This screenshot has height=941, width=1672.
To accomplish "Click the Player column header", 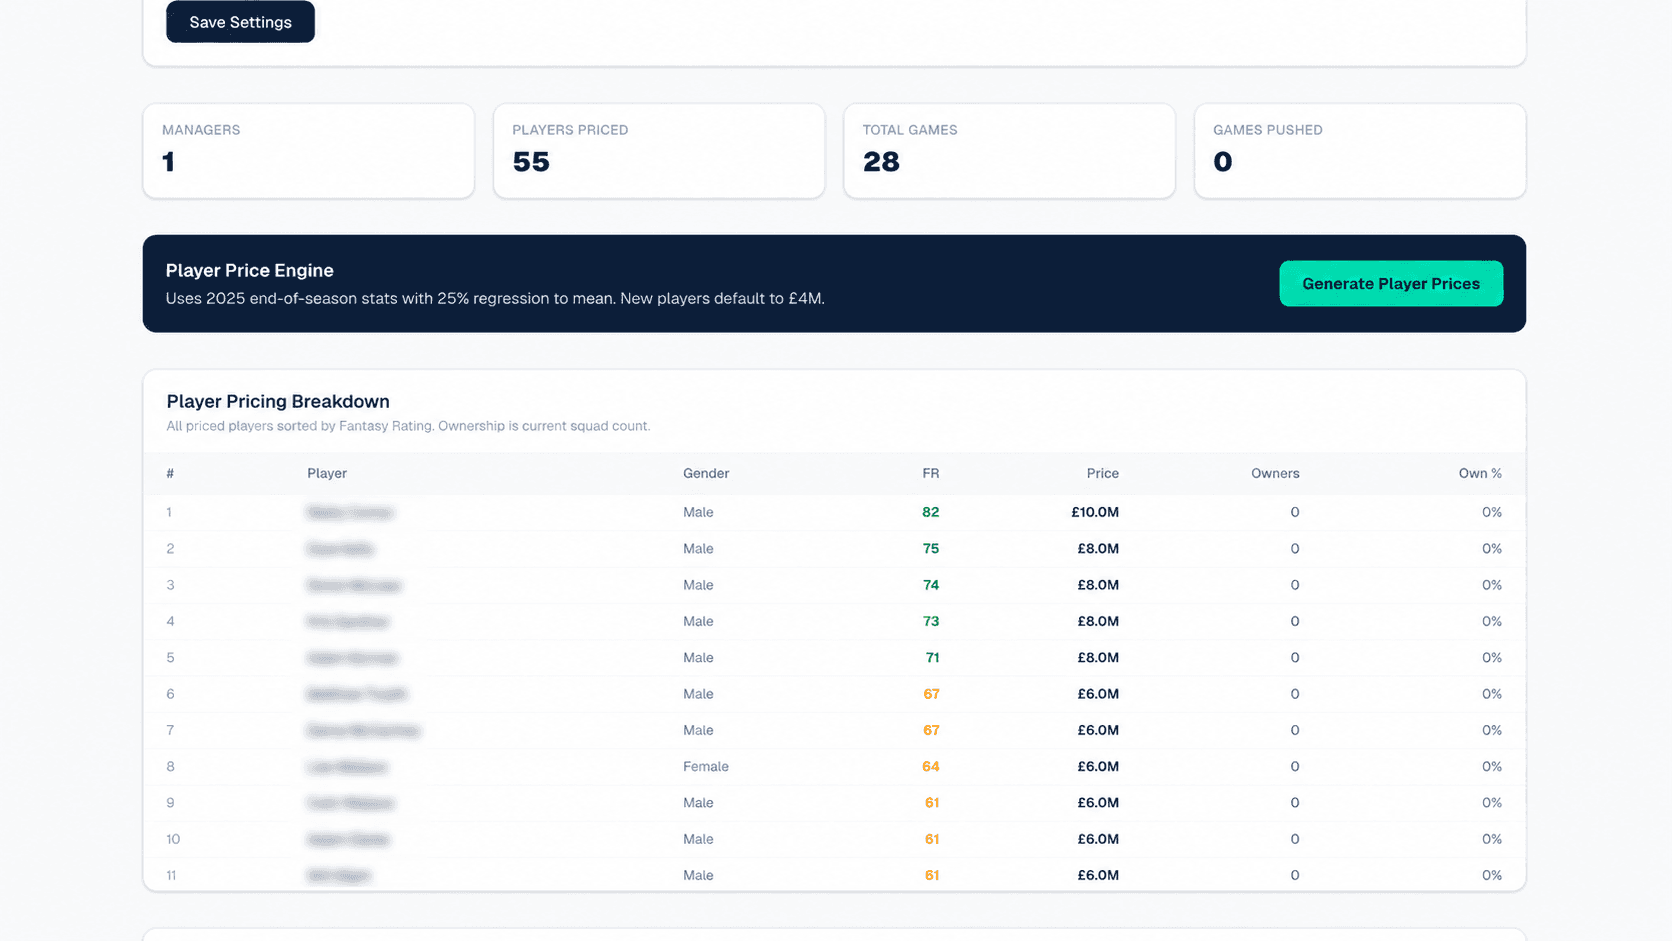I will coord(327,474).
